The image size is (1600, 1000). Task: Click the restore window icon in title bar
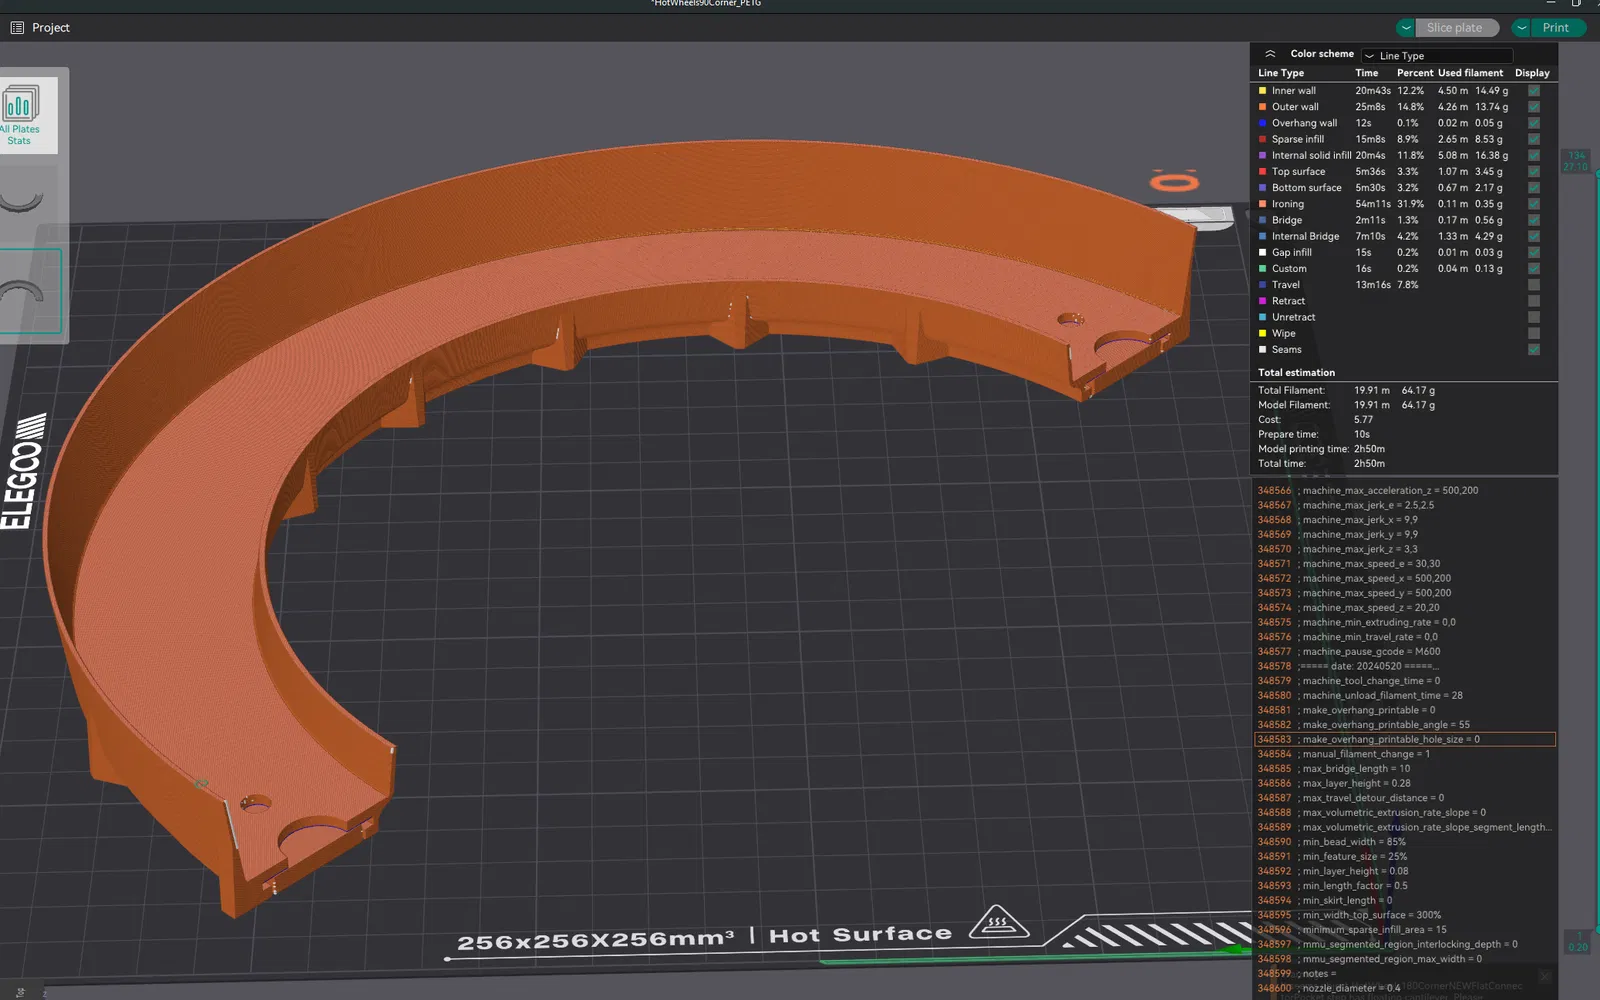coord(1576,3)
